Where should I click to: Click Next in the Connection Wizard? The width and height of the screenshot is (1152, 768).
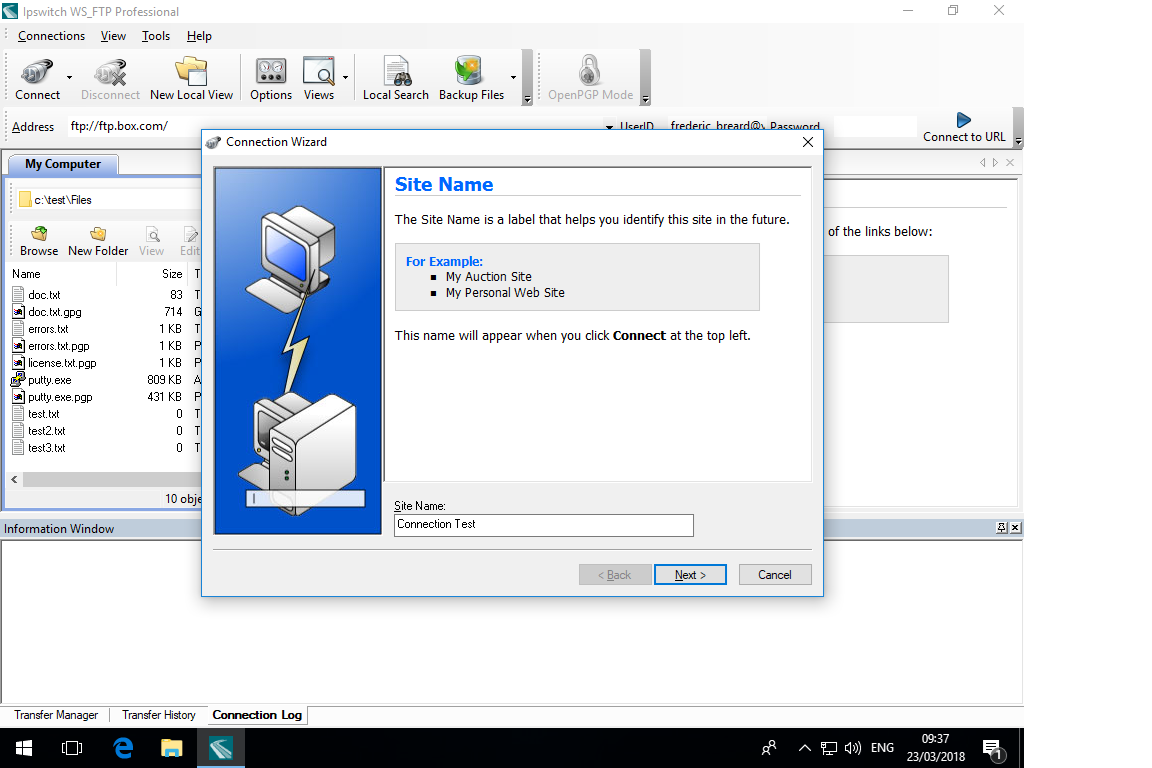click(690, 575)
